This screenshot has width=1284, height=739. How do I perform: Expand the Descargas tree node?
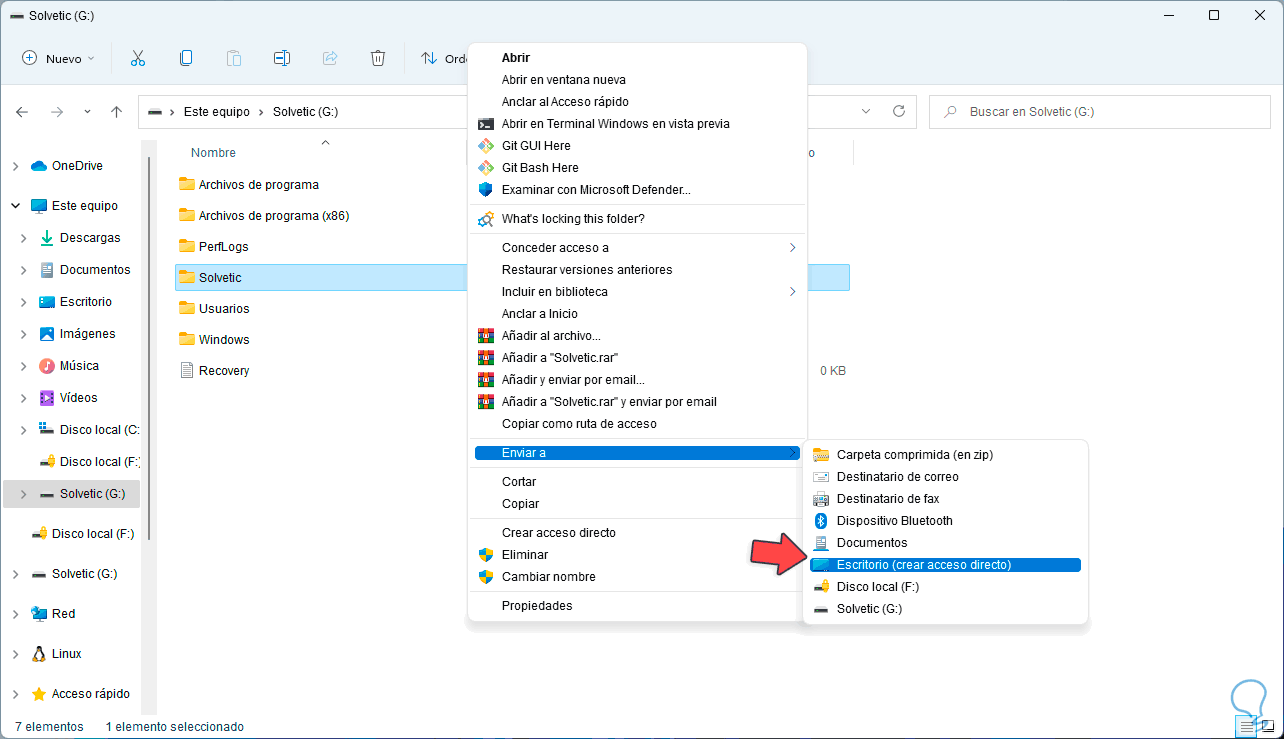pos(24,238)
